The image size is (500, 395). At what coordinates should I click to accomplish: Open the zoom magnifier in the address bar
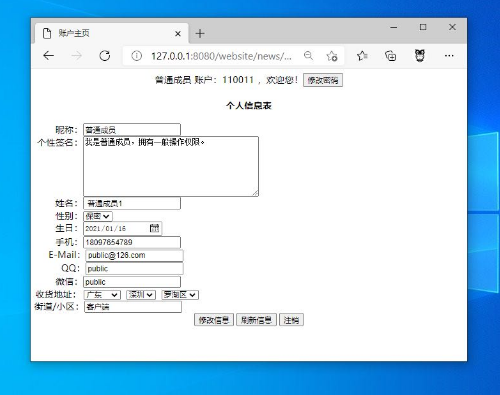point(308,56)
